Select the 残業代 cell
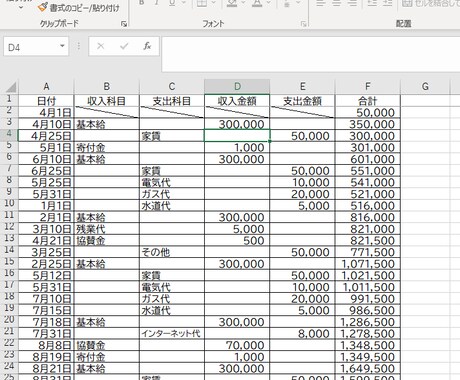 pyautogui.click(x=106, y=229)
